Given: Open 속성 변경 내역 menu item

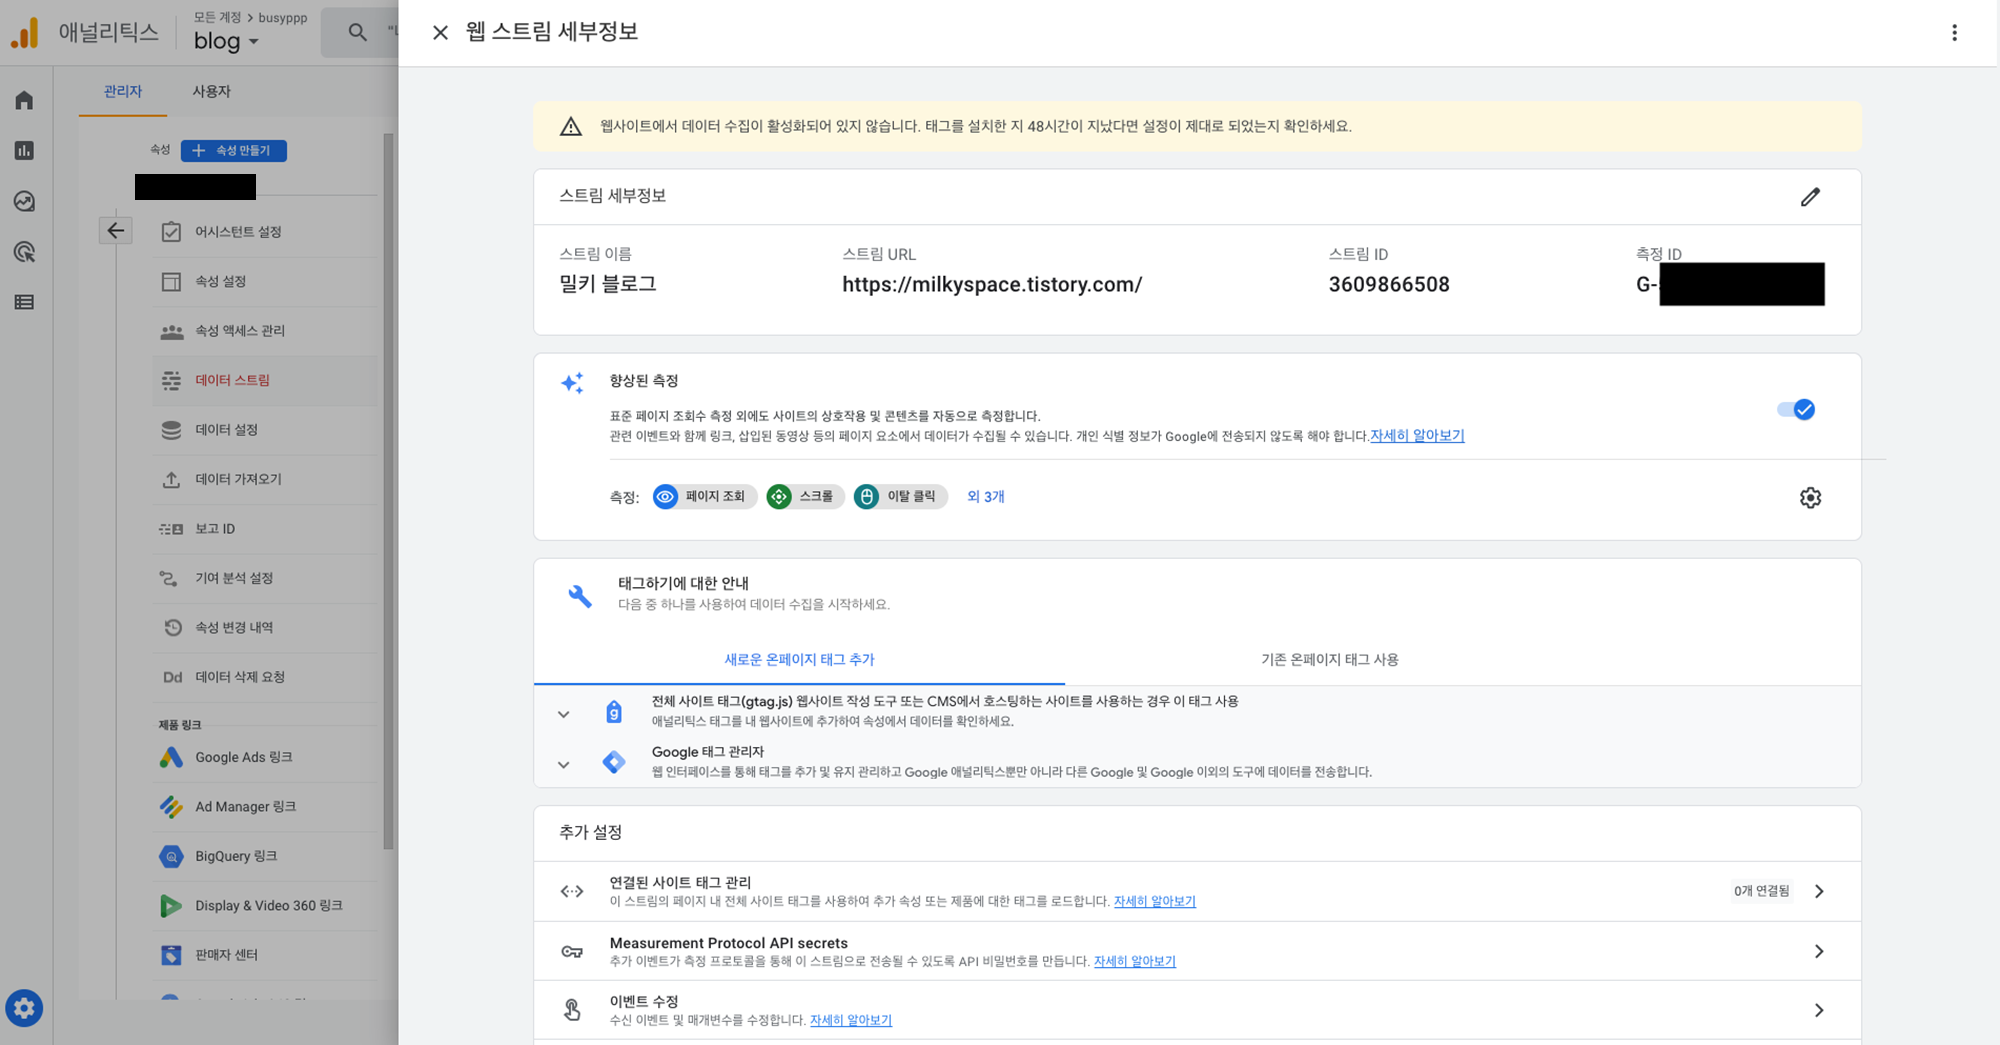Looking at the screenshot, I should point(265,627).
